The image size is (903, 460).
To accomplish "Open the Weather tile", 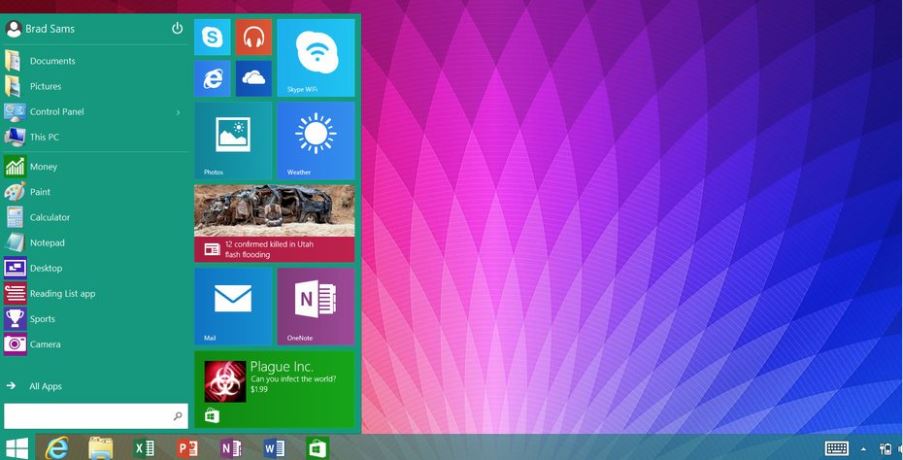I will click(316, 140).
